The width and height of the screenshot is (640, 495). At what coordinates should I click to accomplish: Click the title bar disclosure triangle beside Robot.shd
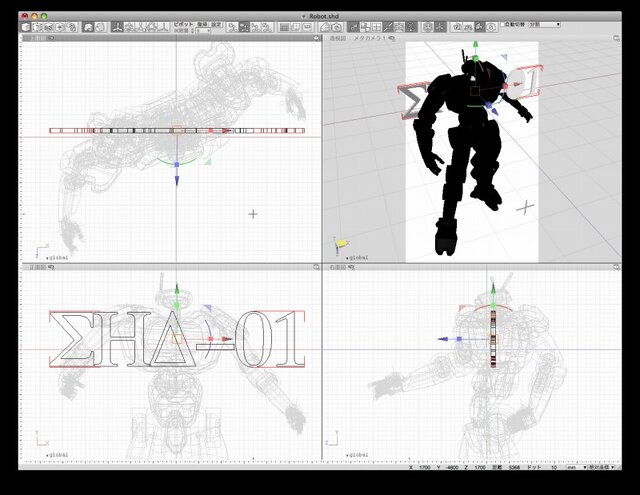[303, 16]
